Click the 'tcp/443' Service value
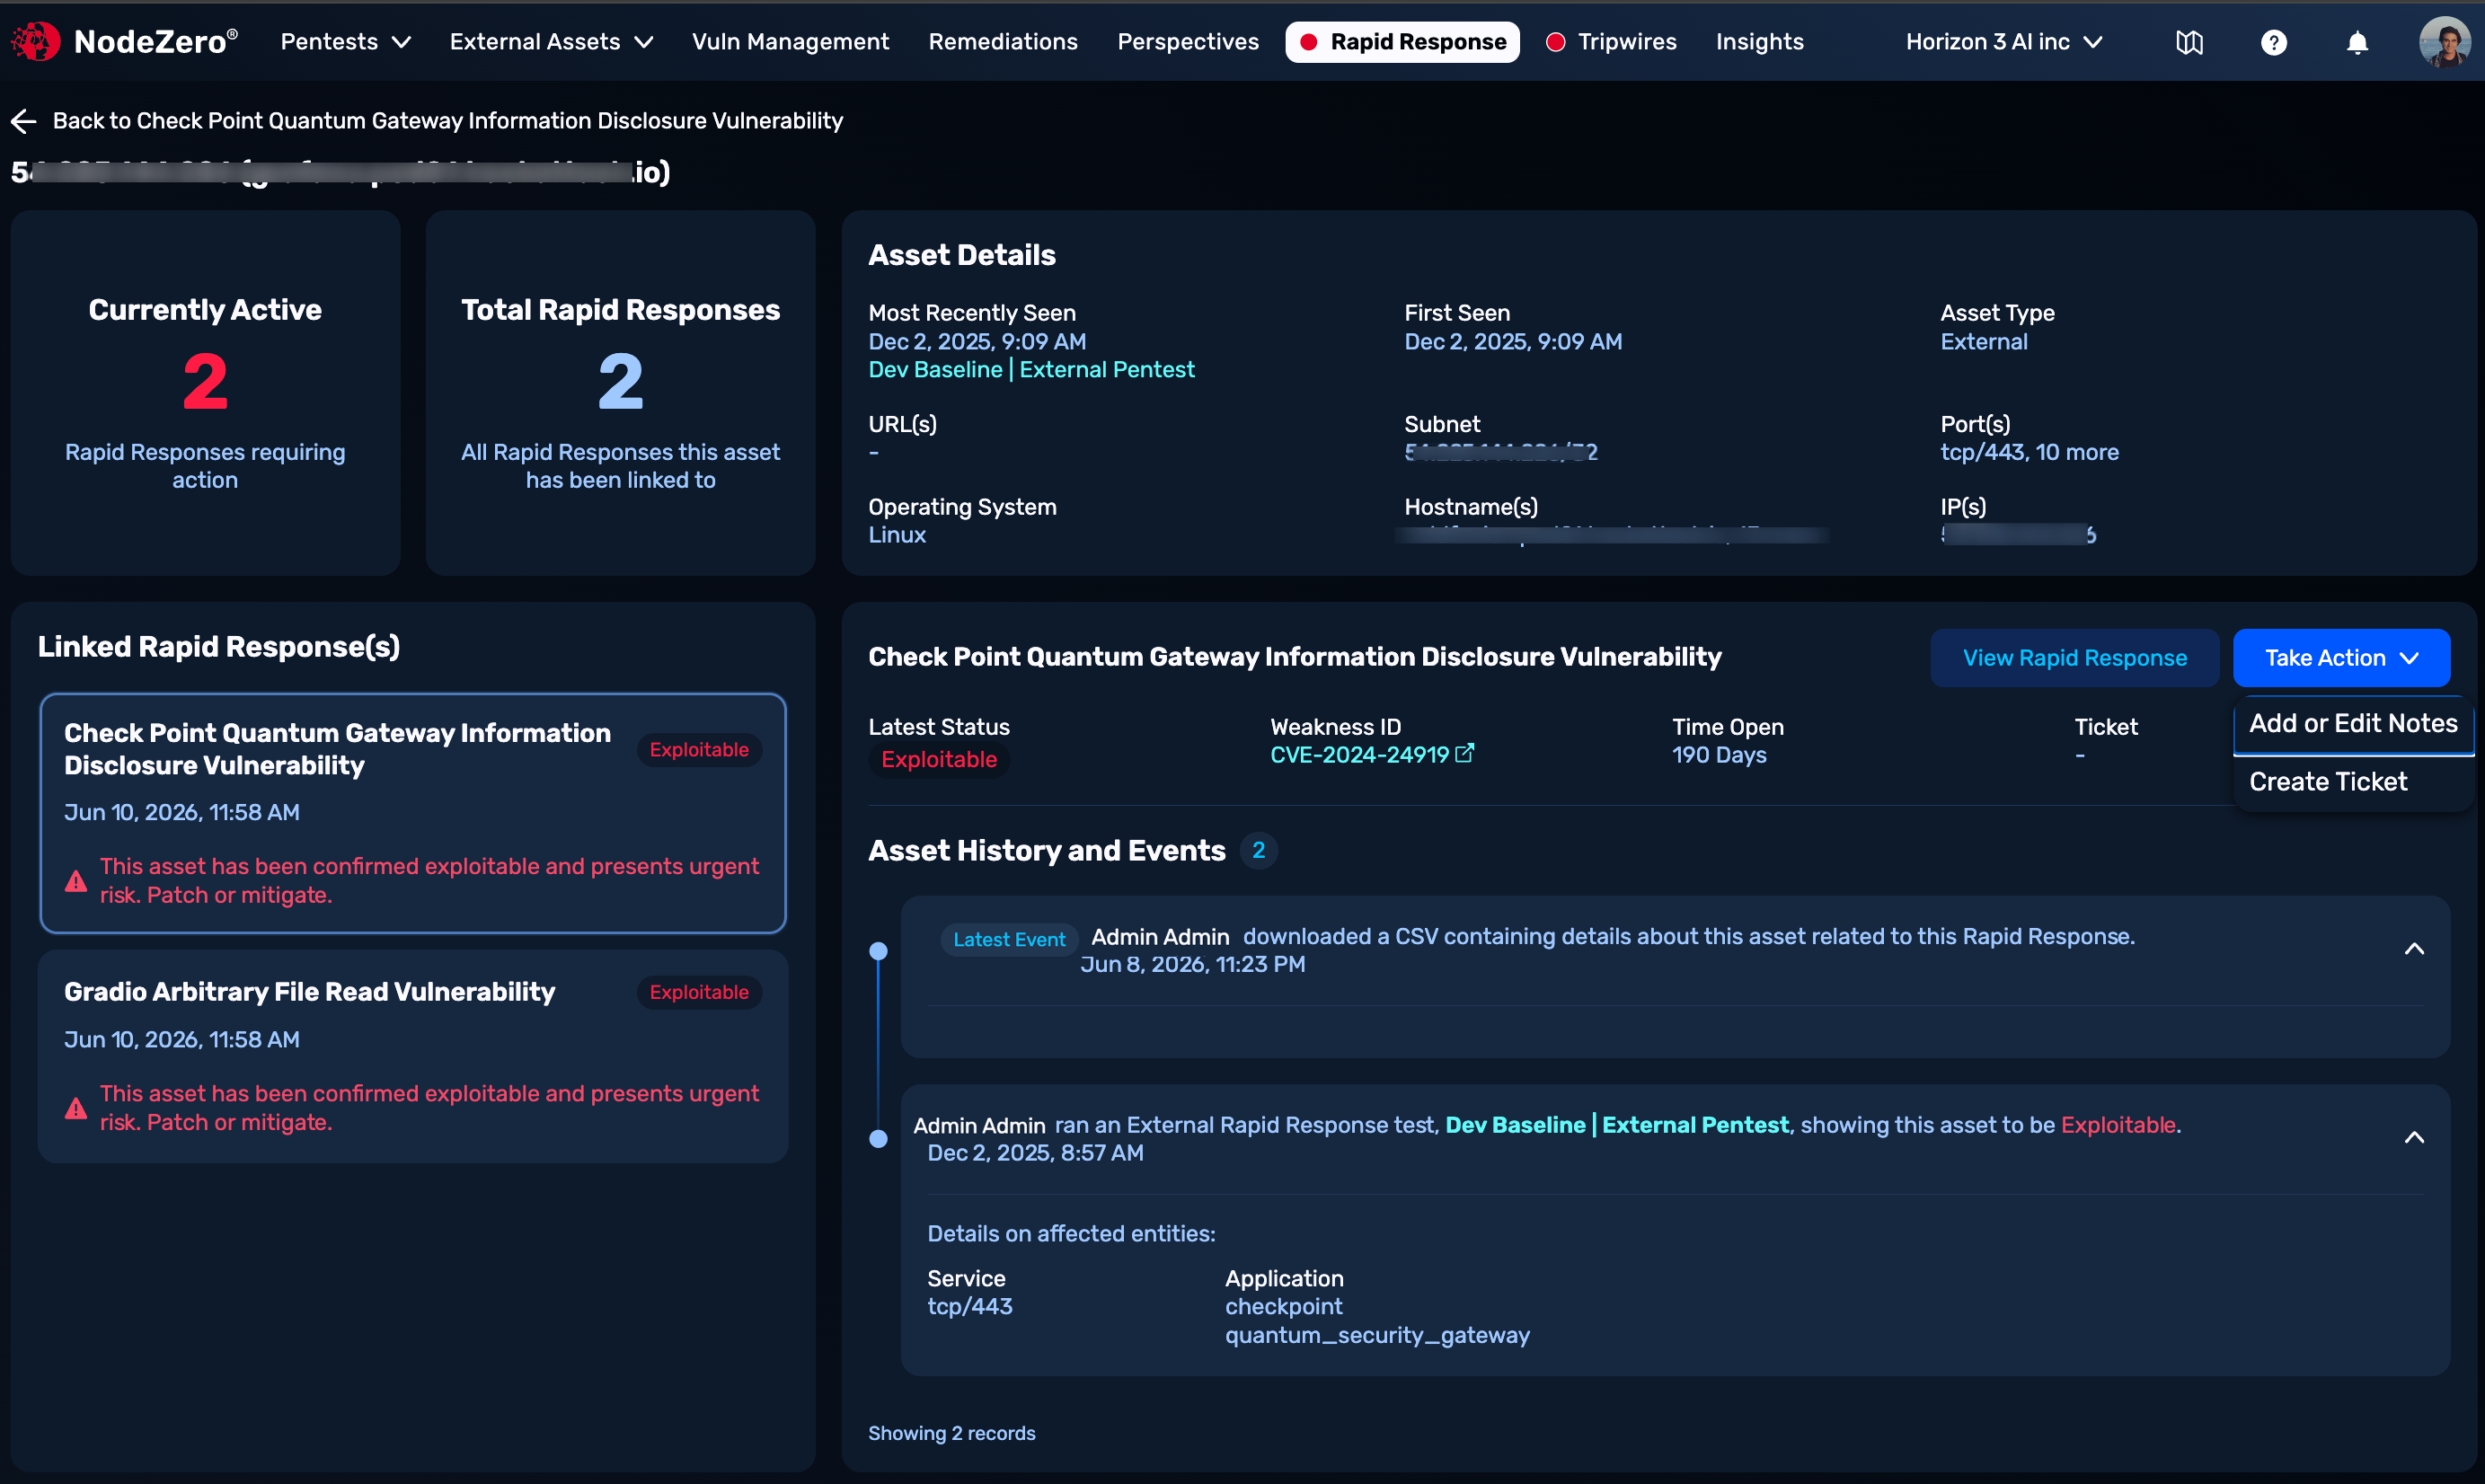 969,1306
